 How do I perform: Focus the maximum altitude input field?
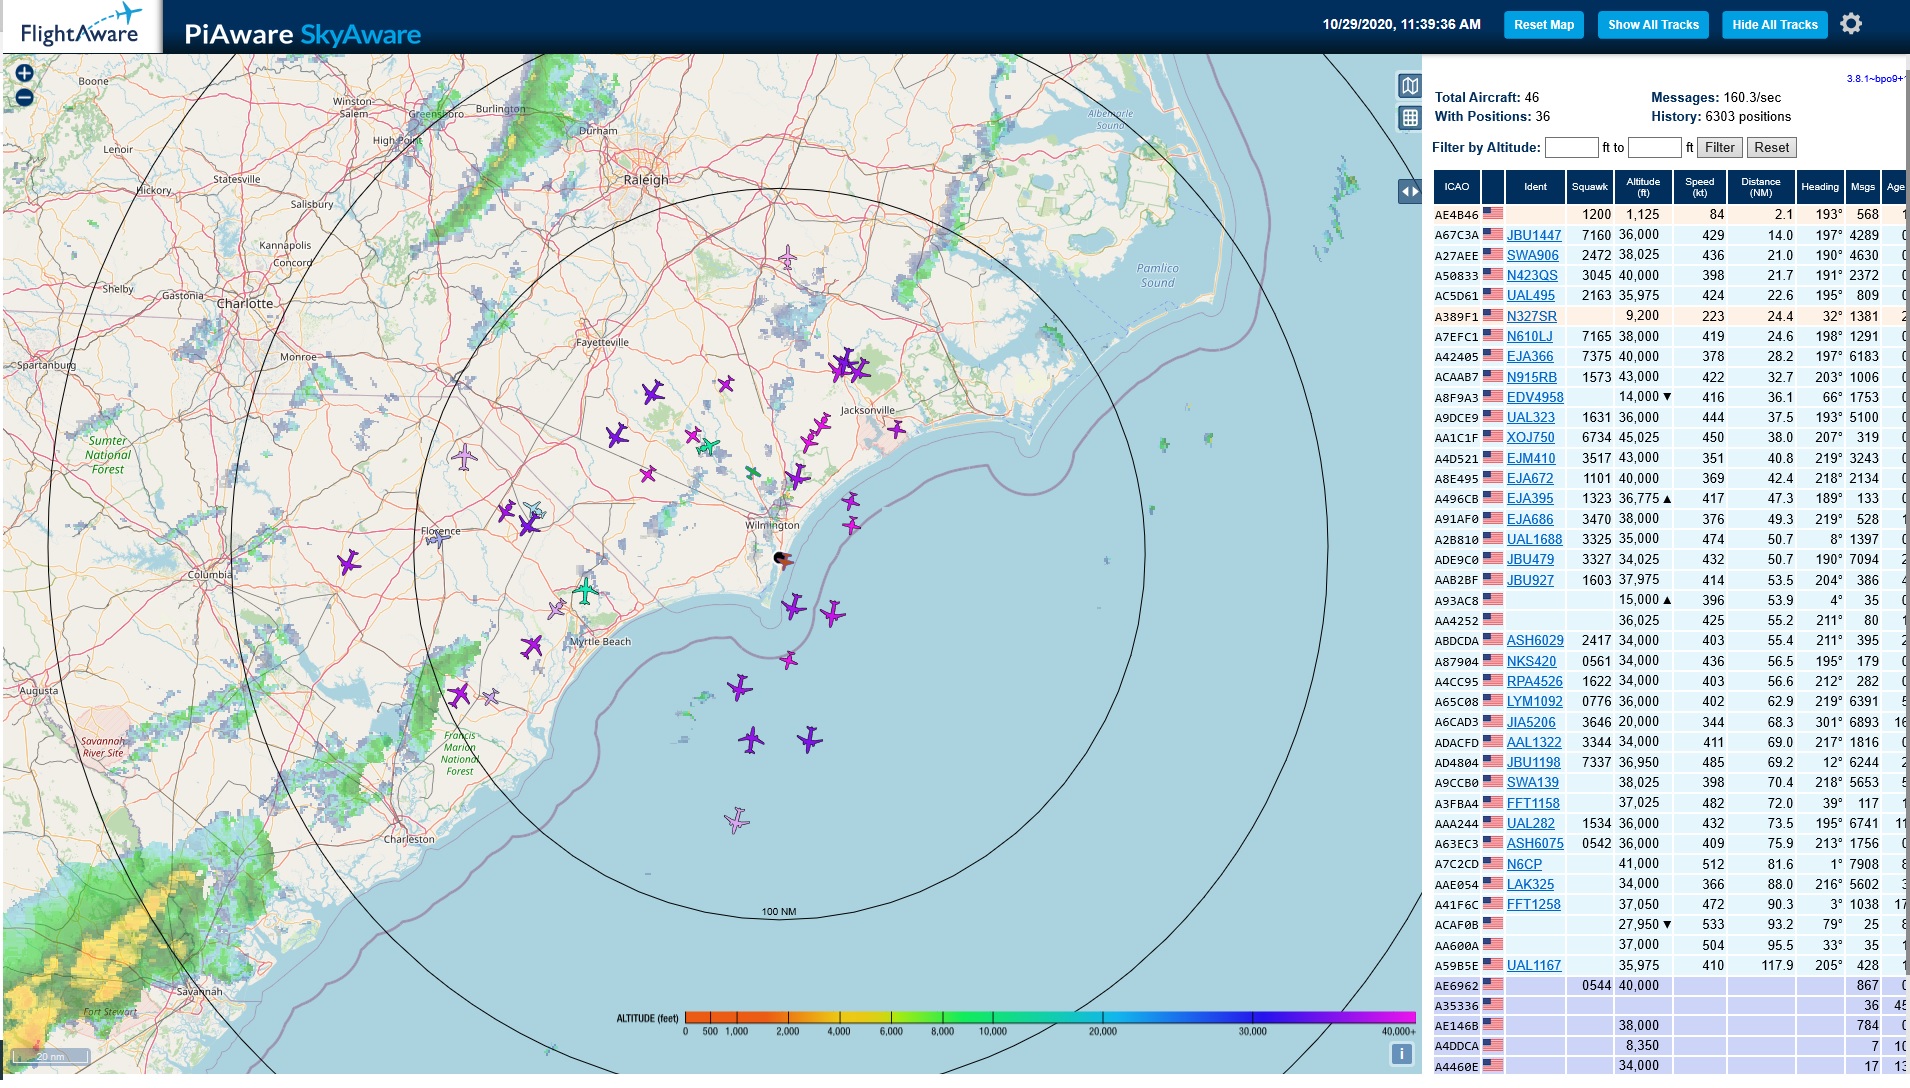(x=1654, y=148)
